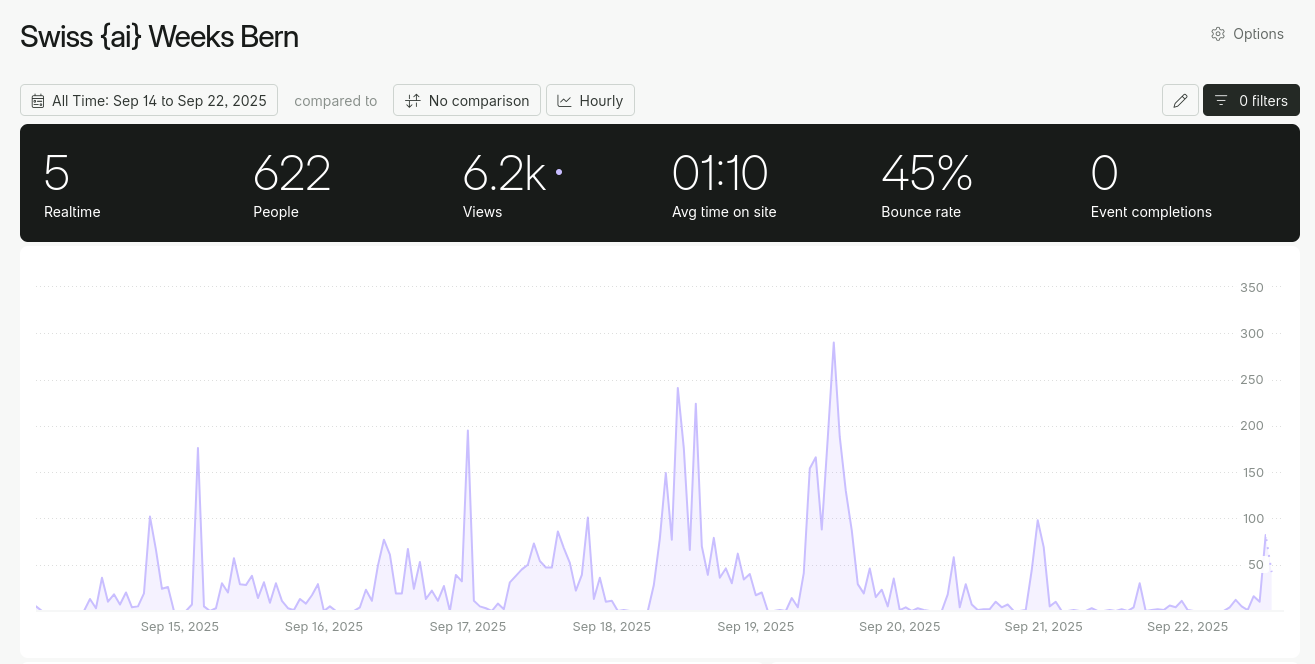Screen dimensions: 1315x664
Task: Click the Swiss {ai} Weeks Bern title
Action: pos(159,37)
